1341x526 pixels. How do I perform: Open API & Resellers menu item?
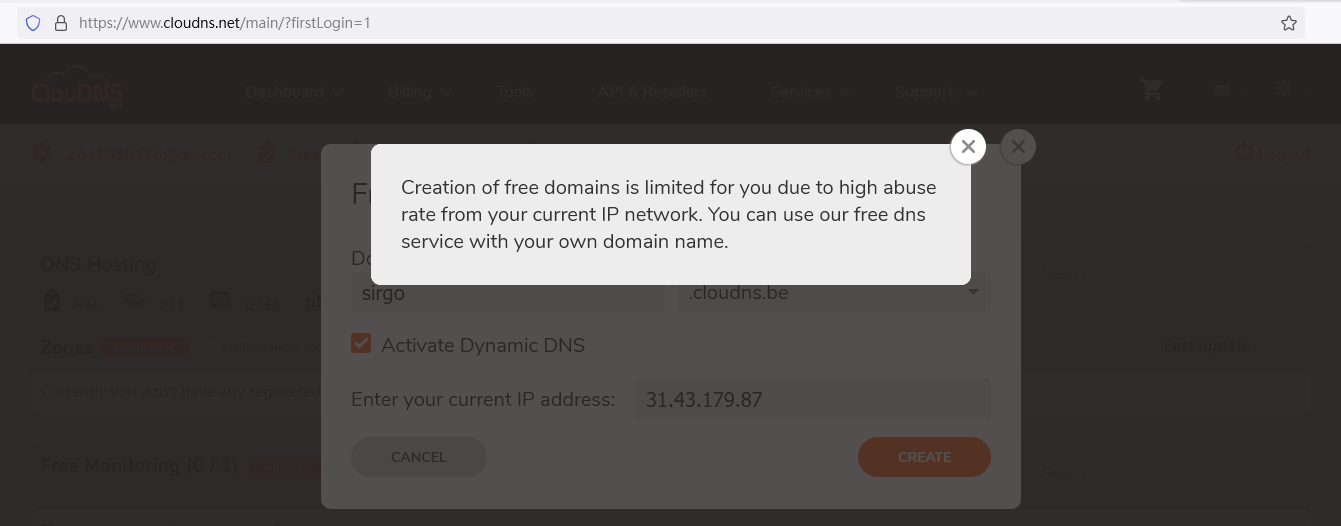[x=652, y=92]
